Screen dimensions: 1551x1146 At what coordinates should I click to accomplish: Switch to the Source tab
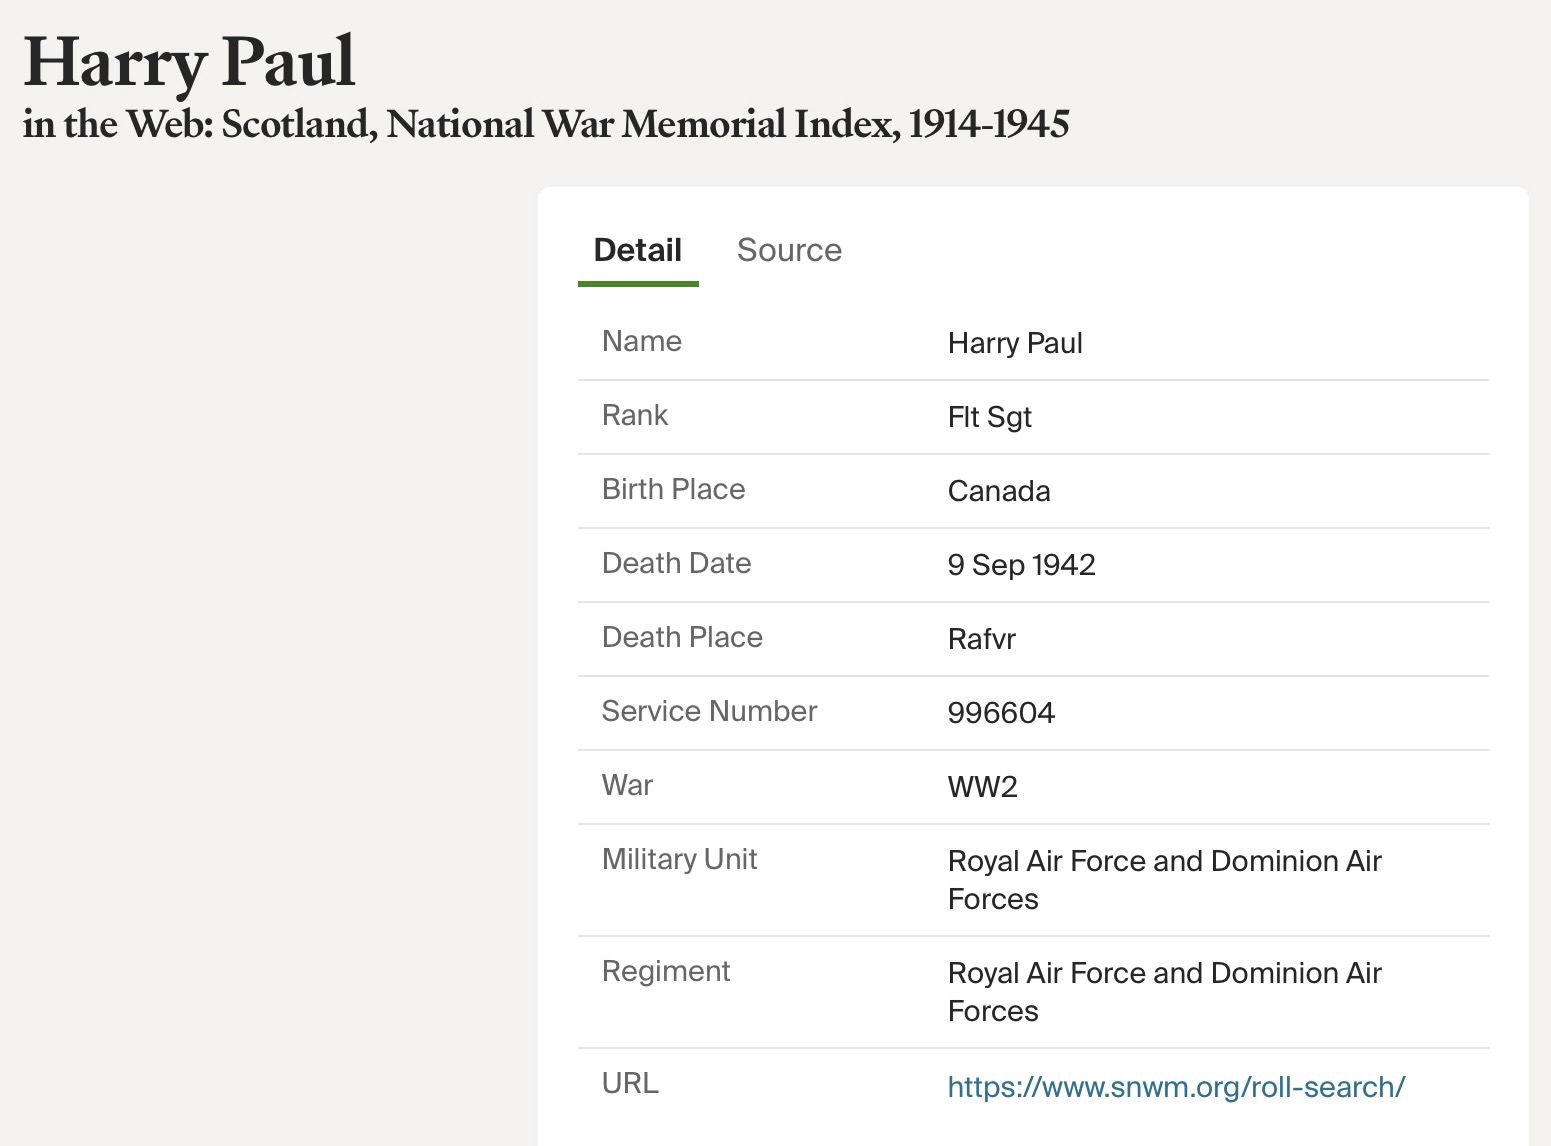tap(789, 250)
